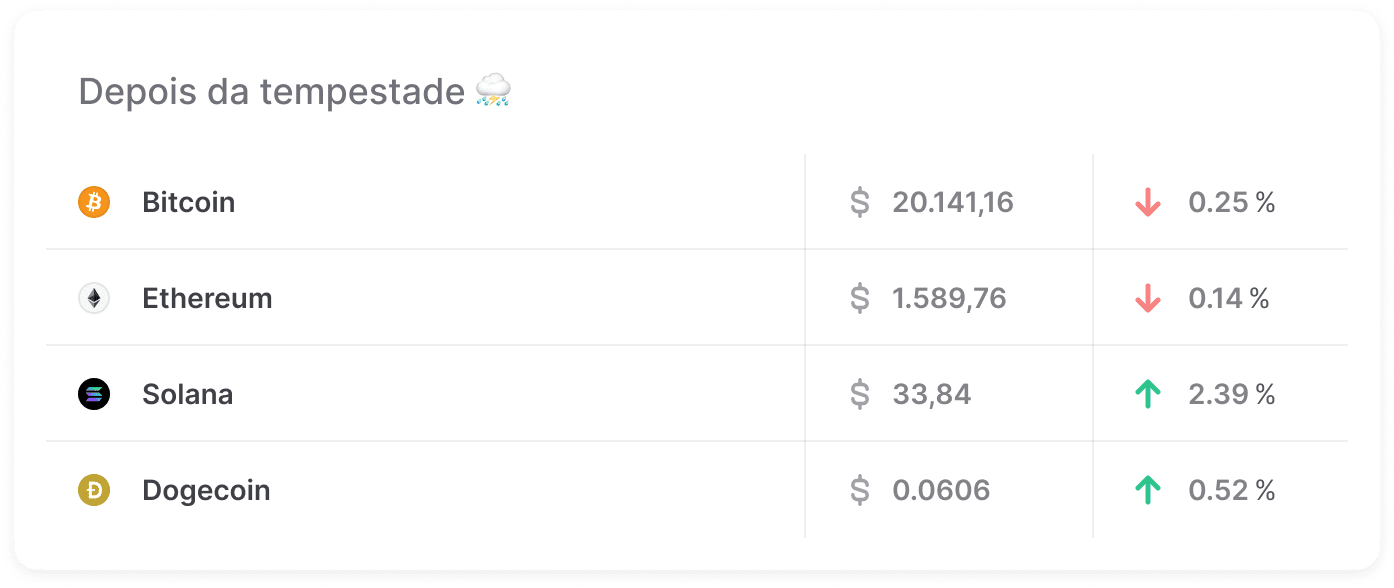Screen dimensions: 1394x588
Task: Select the Ethereum diamond icon
Action: [x=93, y=297]
